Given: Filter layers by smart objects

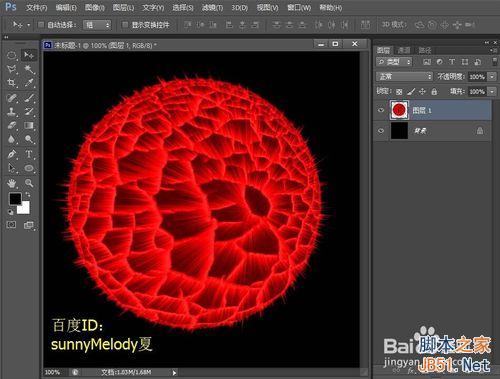Looking at the screenshot, I should [478, 62].
